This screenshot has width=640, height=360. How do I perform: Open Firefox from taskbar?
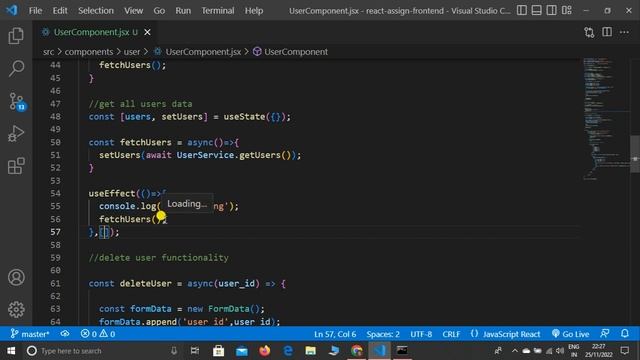[264, 351]
